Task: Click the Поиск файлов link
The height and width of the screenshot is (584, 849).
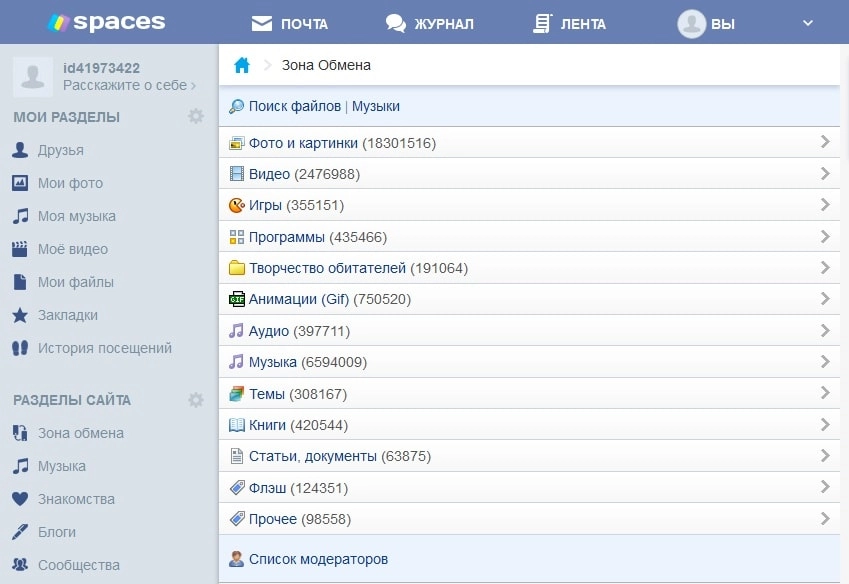Action: coord(295,106)
